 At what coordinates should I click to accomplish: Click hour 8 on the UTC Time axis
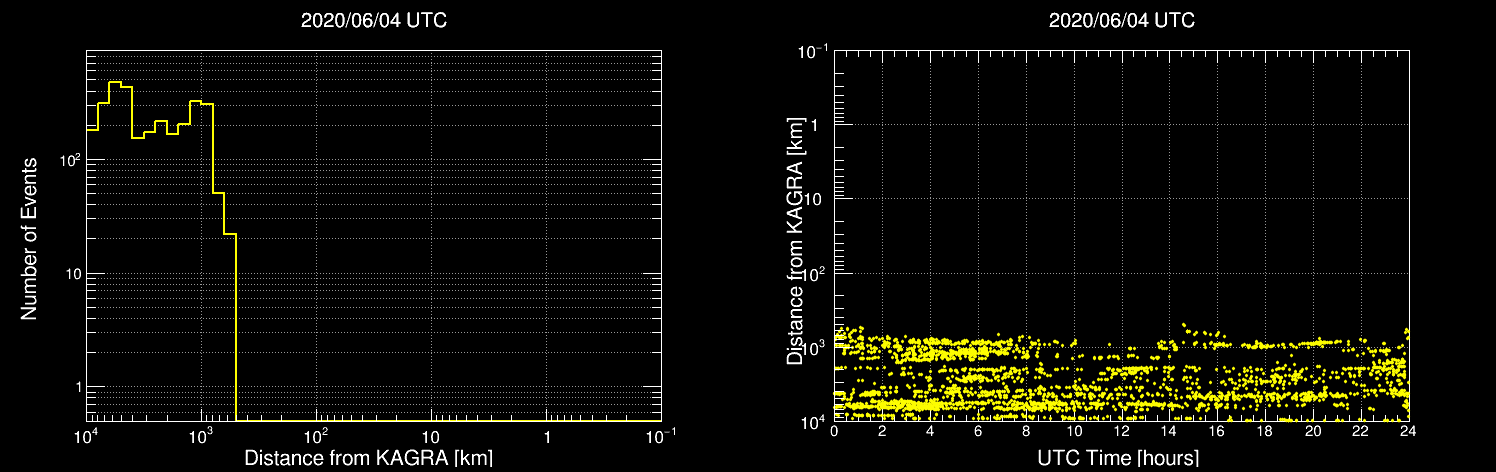point(1026,431)
